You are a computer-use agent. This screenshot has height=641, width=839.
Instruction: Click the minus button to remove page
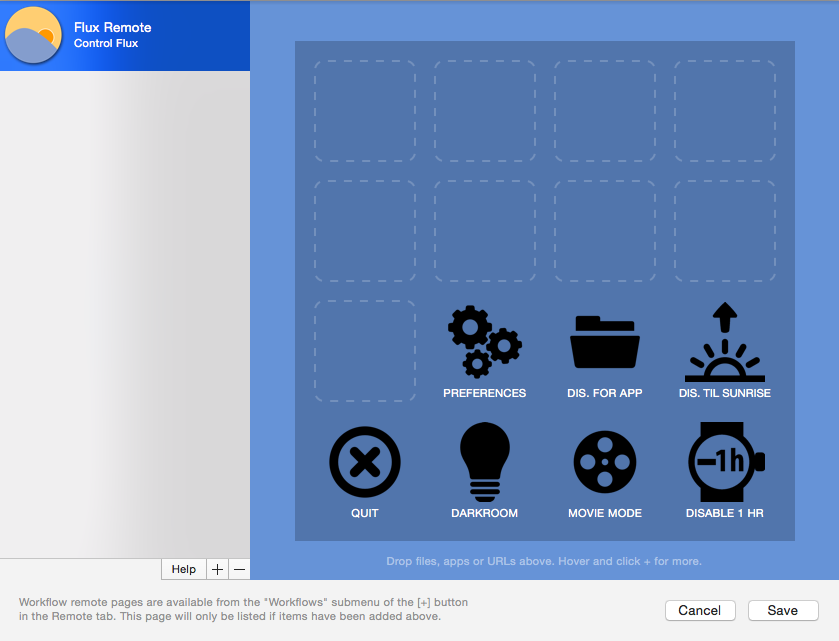239,569
